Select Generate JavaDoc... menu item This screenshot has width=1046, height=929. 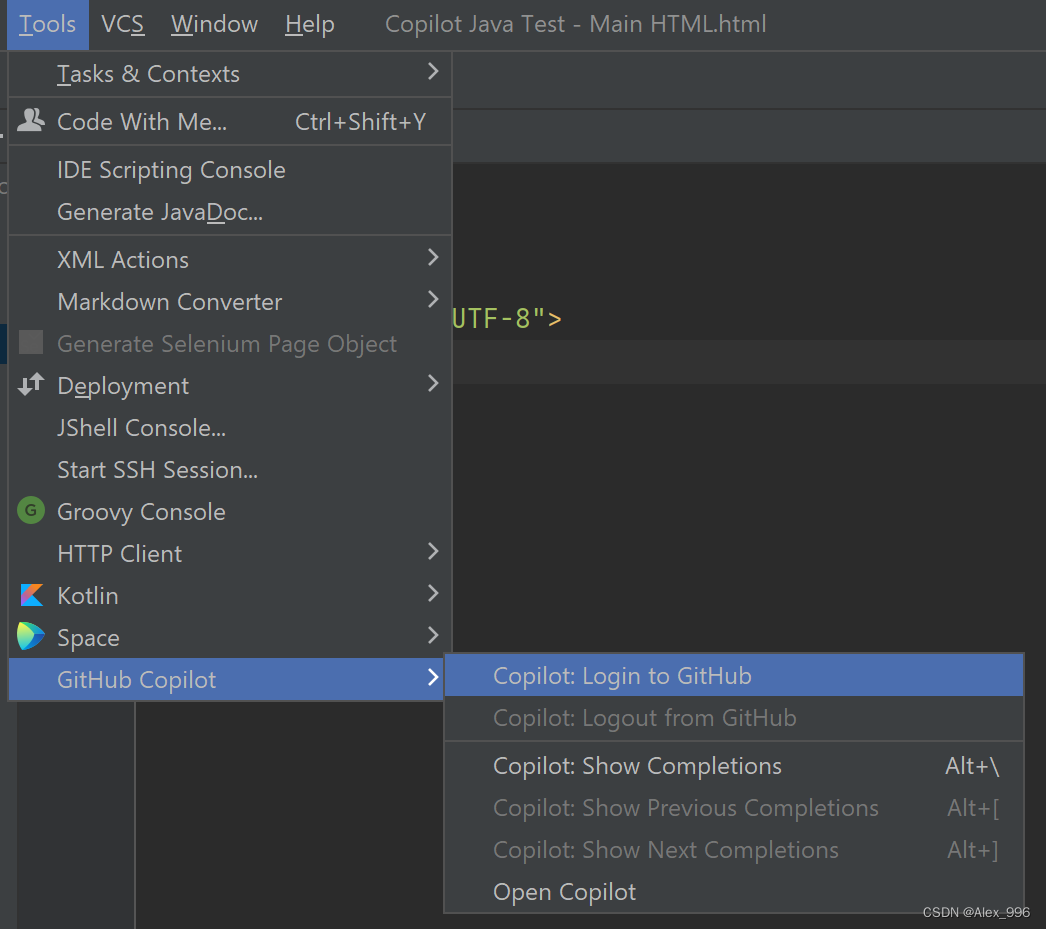230,212
